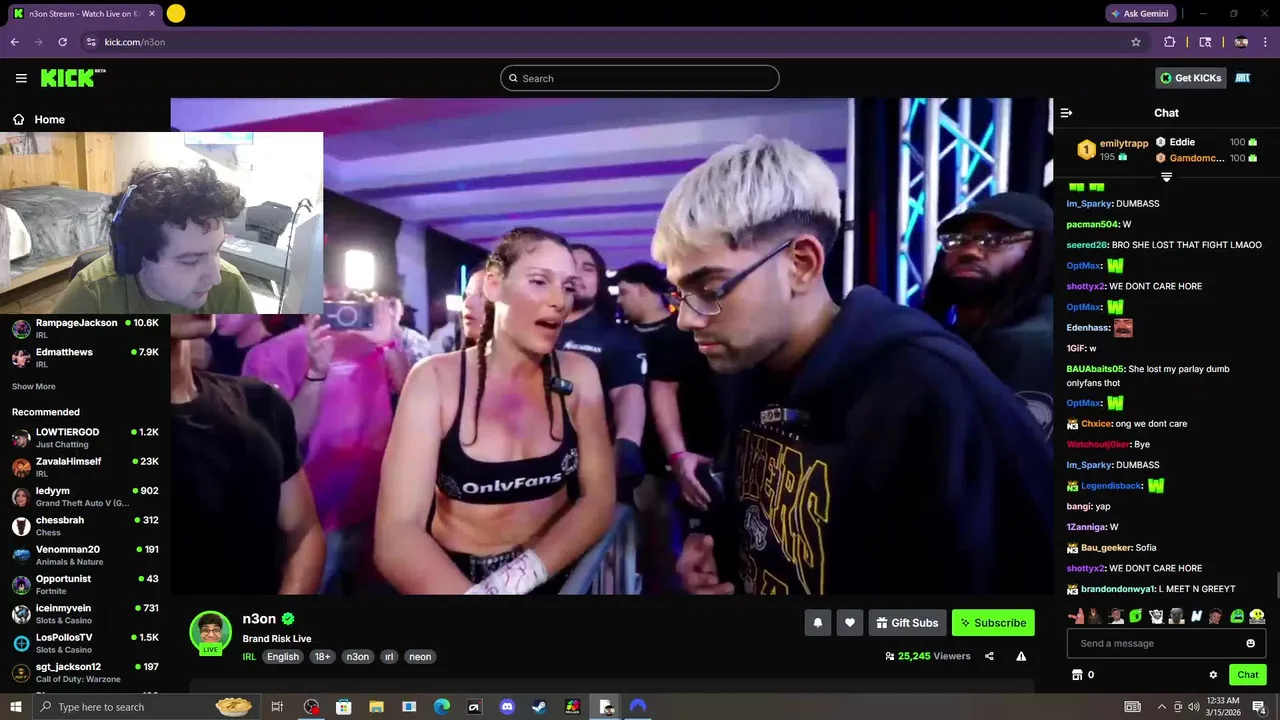Open n3on channel name link

point(259,619)
